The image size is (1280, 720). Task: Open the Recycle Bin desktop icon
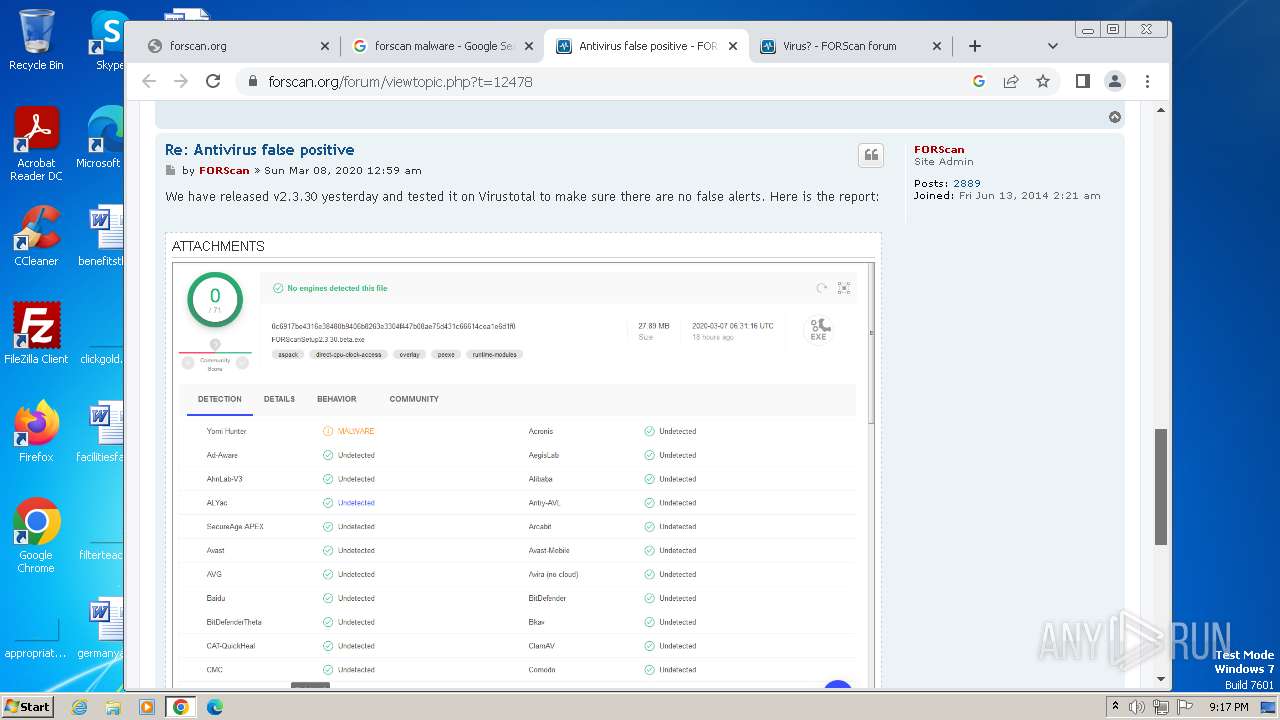(x=36, y=40)
